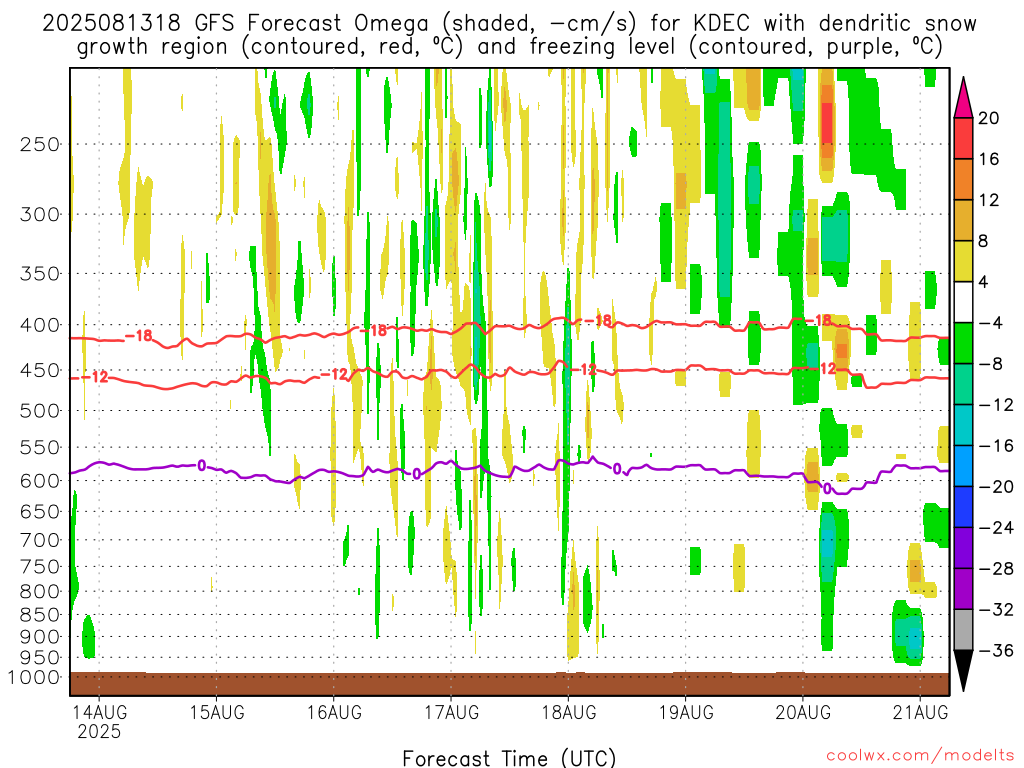Click the 800 pressure level label
1024x768 pixels.
click(40, 592)
